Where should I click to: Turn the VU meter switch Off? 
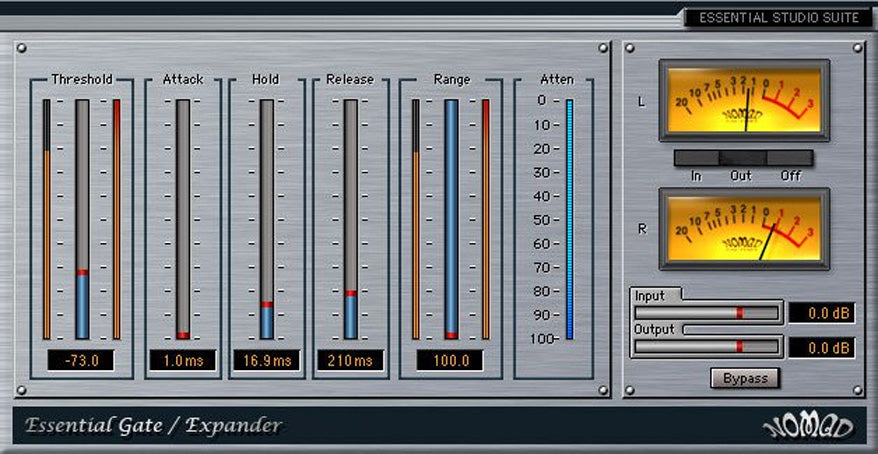pos(790,158)
